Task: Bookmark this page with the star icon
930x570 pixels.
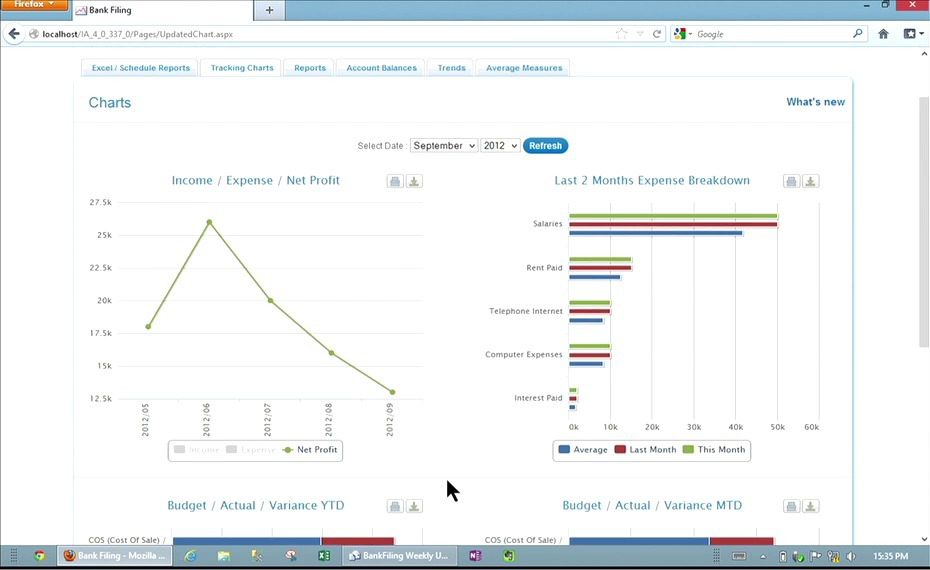Action: click(x=622, y=34)
